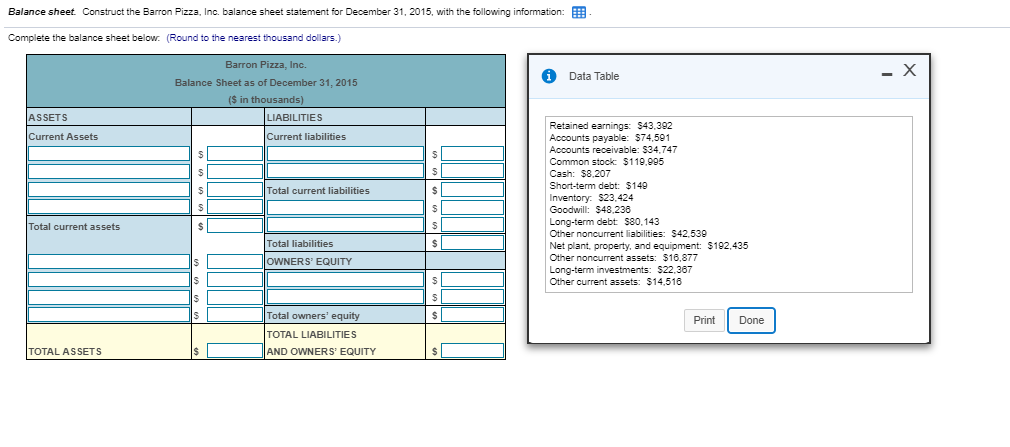Minimize the Data Table popup
Viewport: 1010px width, 447px height.
(x=887, y=73)
